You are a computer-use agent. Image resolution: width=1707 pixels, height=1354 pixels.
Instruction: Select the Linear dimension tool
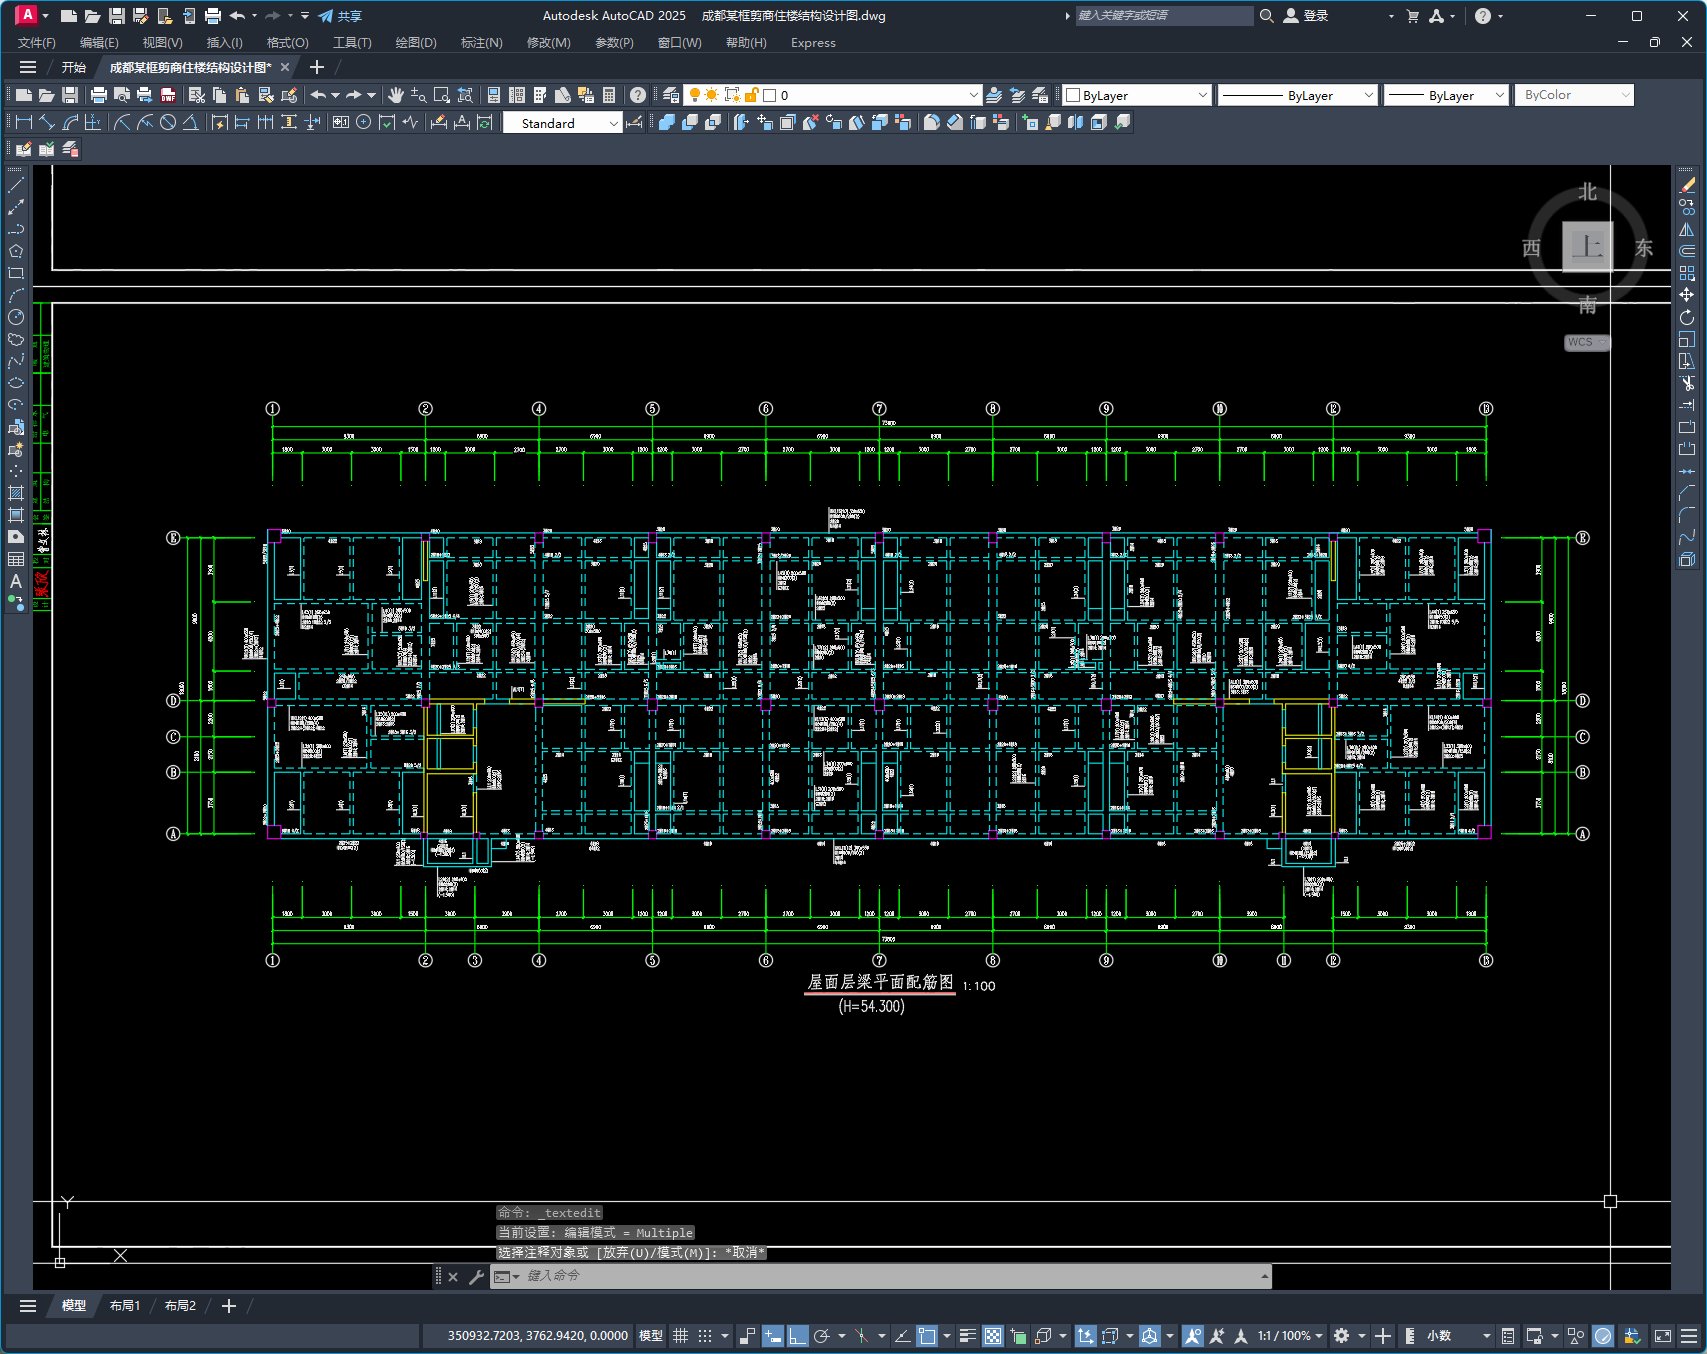(x=24, y=122)
